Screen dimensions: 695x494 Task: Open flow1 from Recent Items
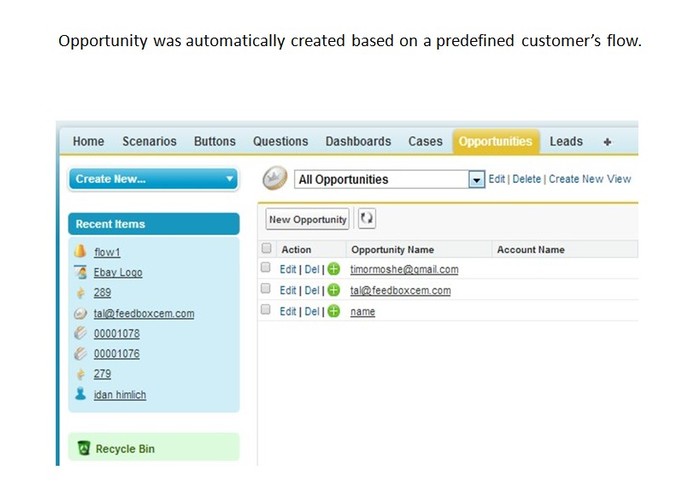[107, 252]
